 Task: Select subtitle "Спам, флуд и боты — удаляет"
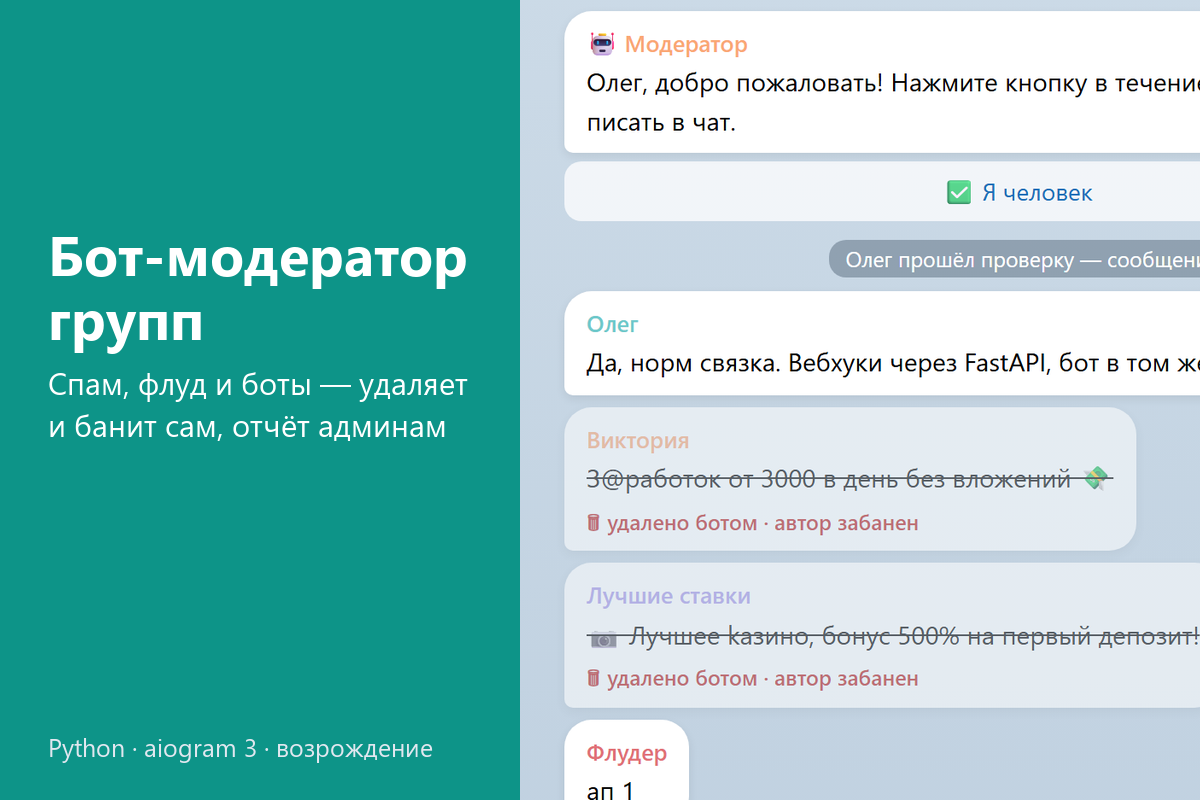coord(258,386)
